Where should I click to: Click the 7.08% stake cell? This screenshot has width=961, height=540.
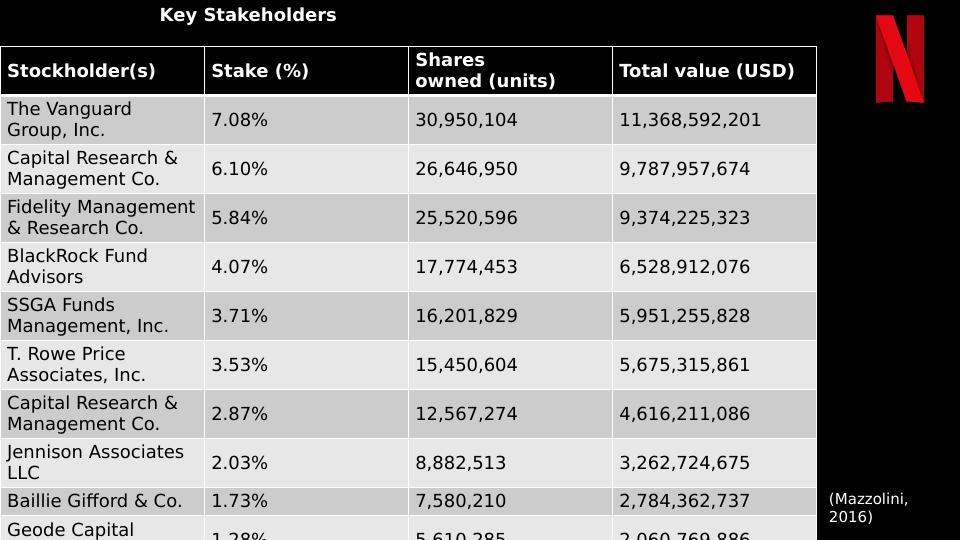(x=240, y=120)
